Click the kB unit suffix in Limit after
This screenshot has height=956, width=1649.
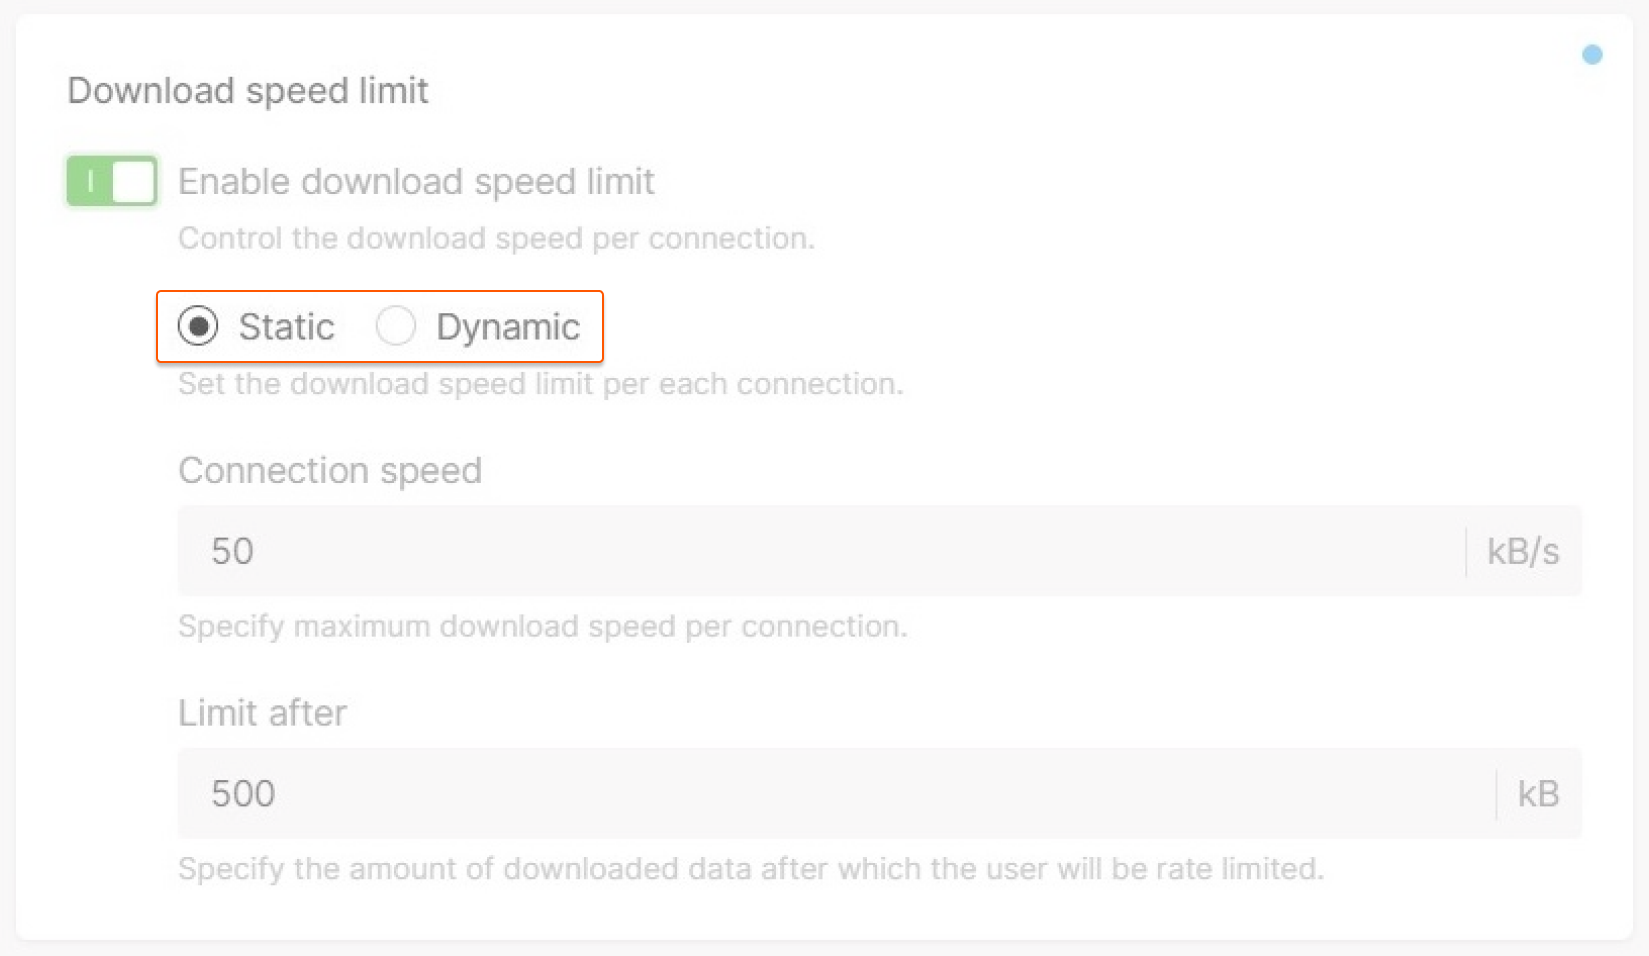tap(1538, 793)
